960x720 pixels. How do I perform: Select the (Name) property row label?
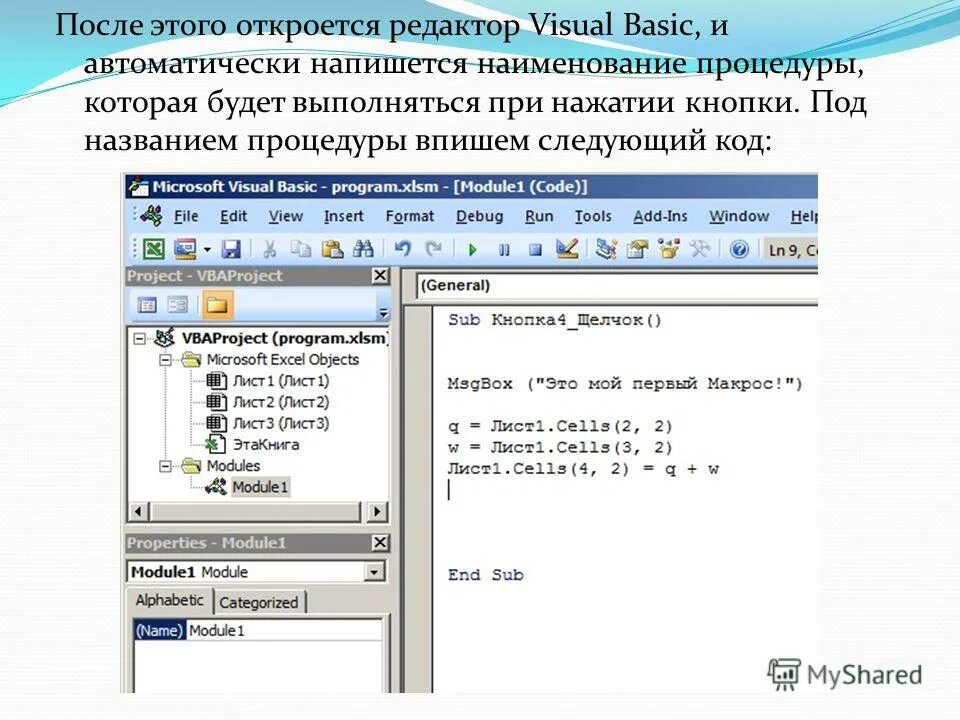coord(159,630)
